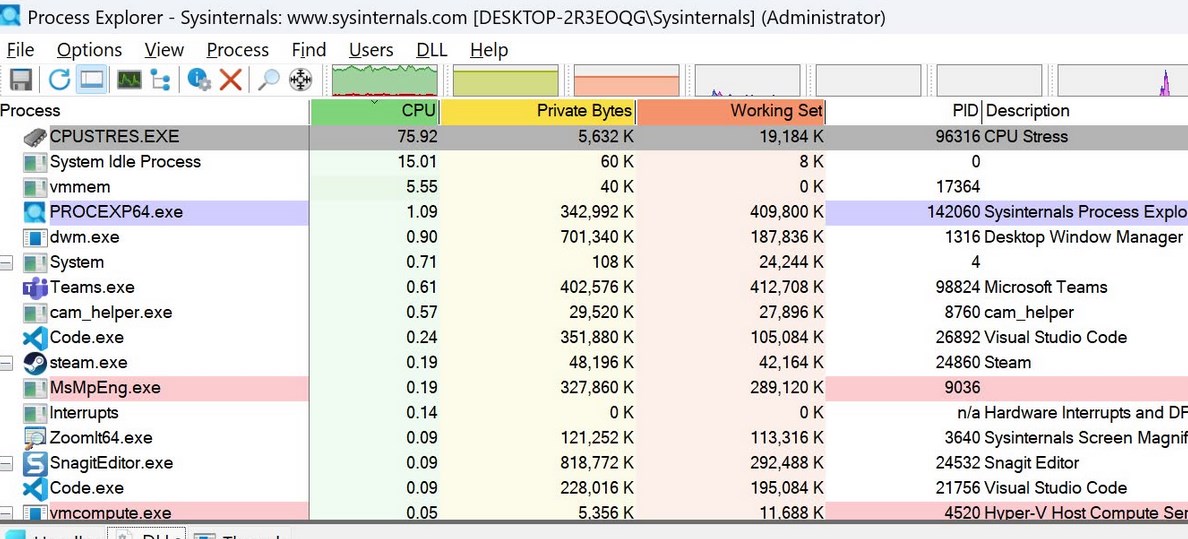Click the Interrupts process icon

(35, 413)
